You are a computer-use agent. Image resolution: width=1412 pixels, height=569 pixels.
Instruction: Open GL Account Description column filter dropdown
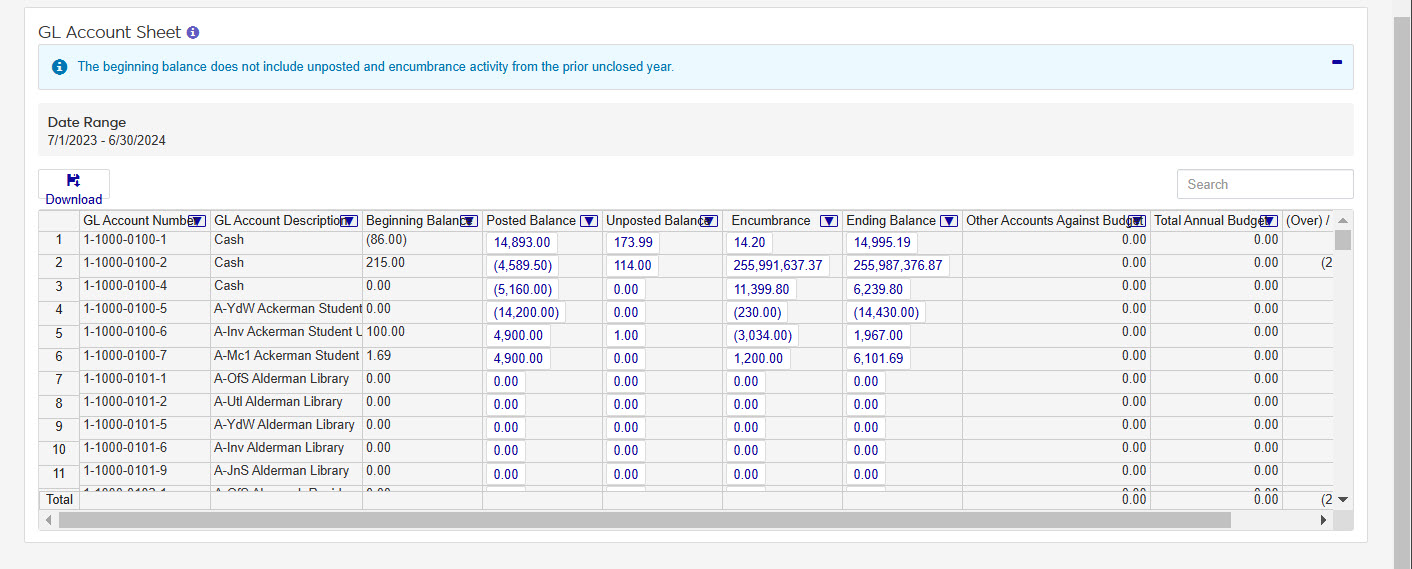pyautogui.click(x=349, y=221)
